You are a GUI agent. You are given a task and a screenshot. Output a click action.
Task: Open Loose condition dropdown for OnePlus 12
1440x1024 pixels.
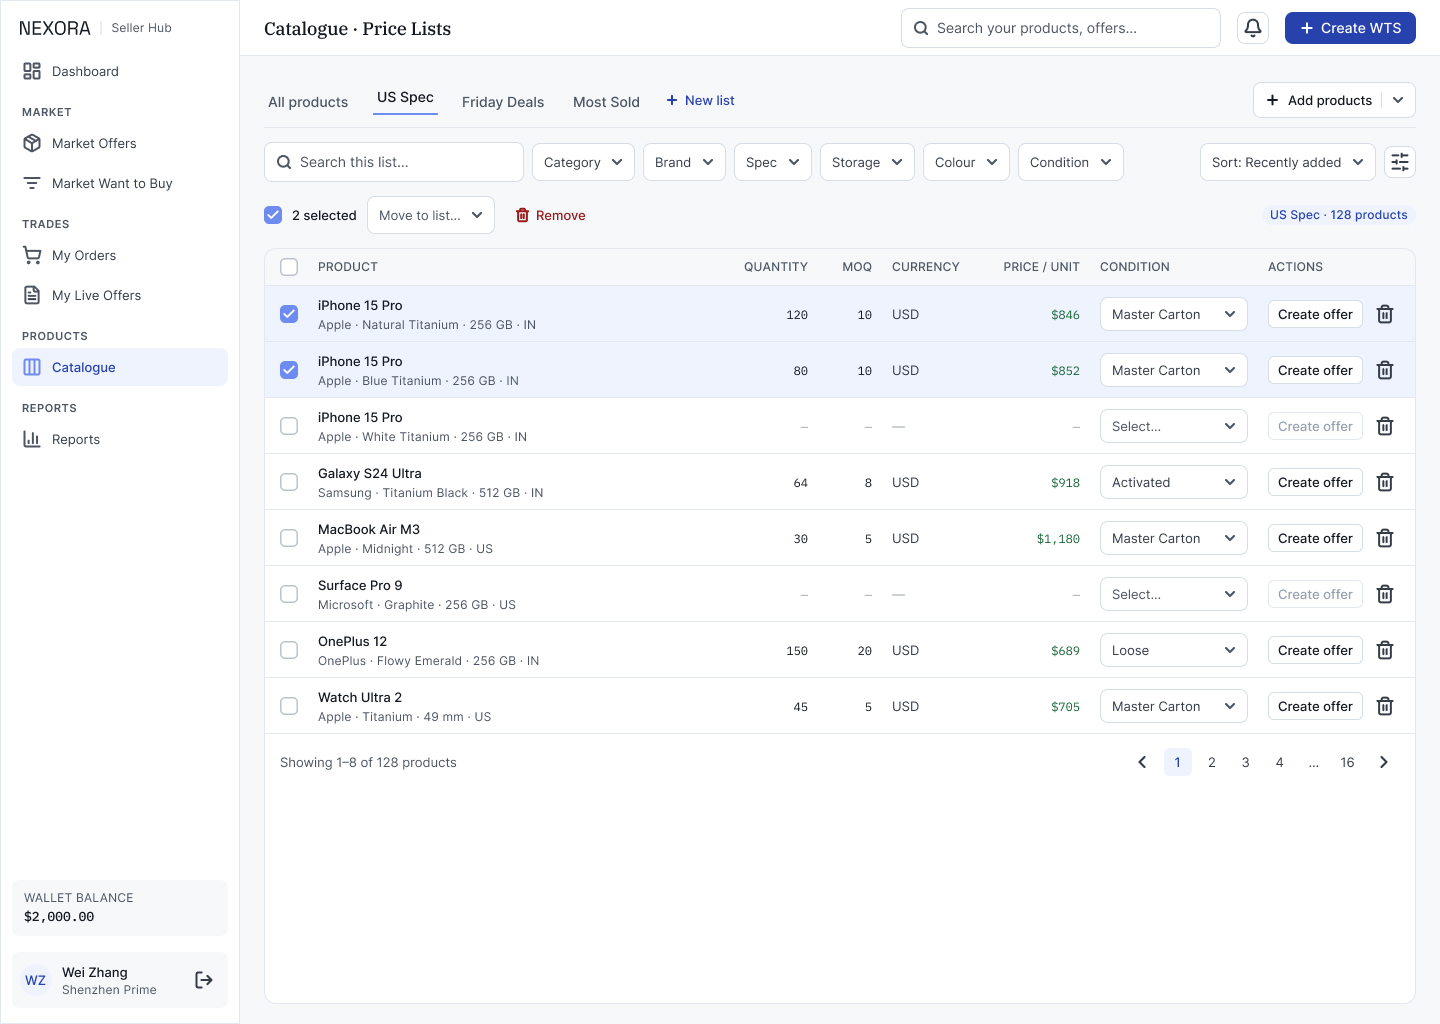[x=1174, y=650]
